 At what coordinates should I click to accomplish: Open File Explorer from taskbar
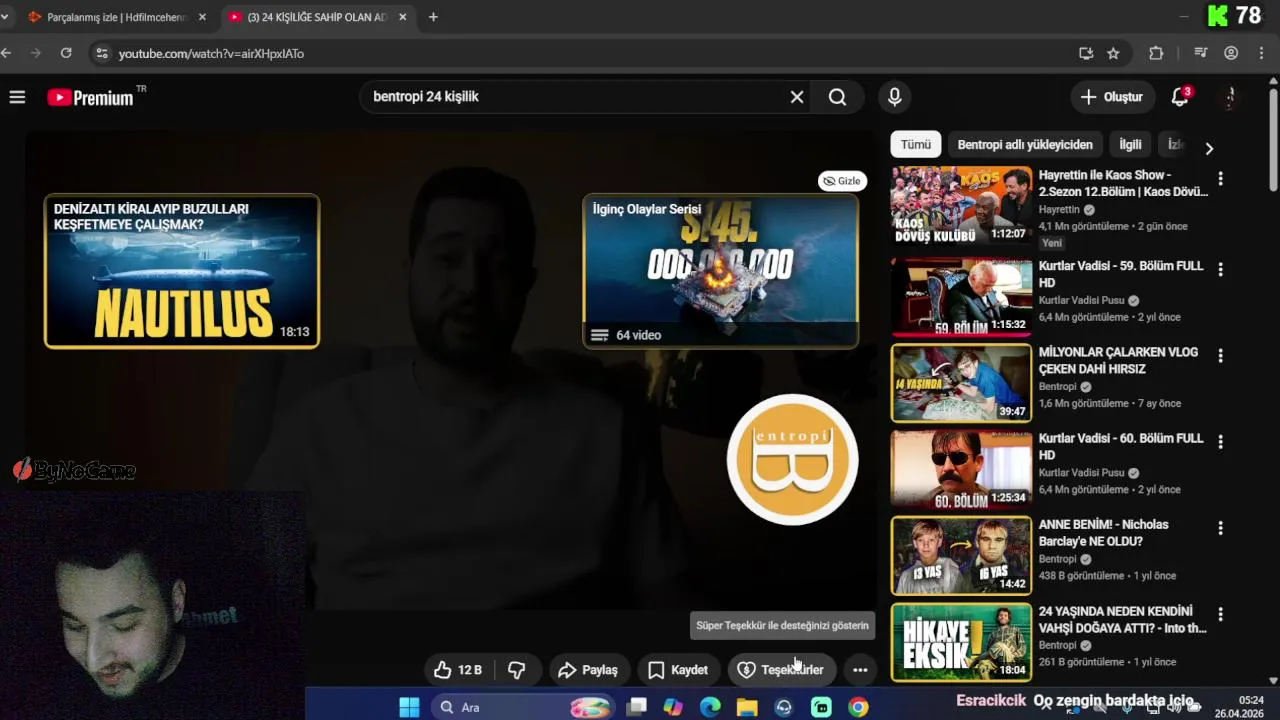tap(747, 707)
